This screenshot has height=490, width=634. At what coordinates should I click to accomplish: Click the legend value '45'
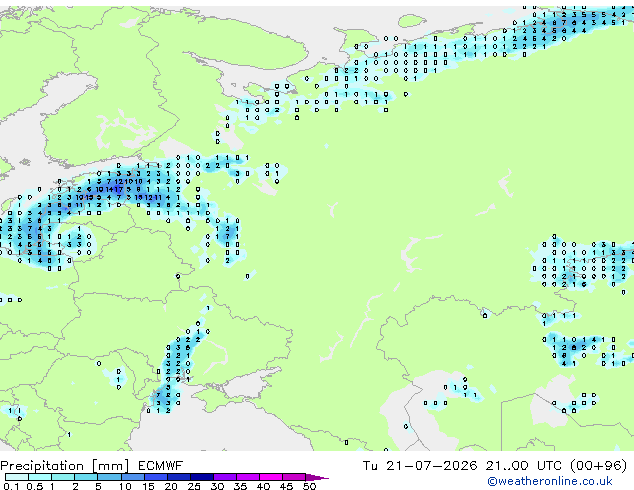pos(286,486)
